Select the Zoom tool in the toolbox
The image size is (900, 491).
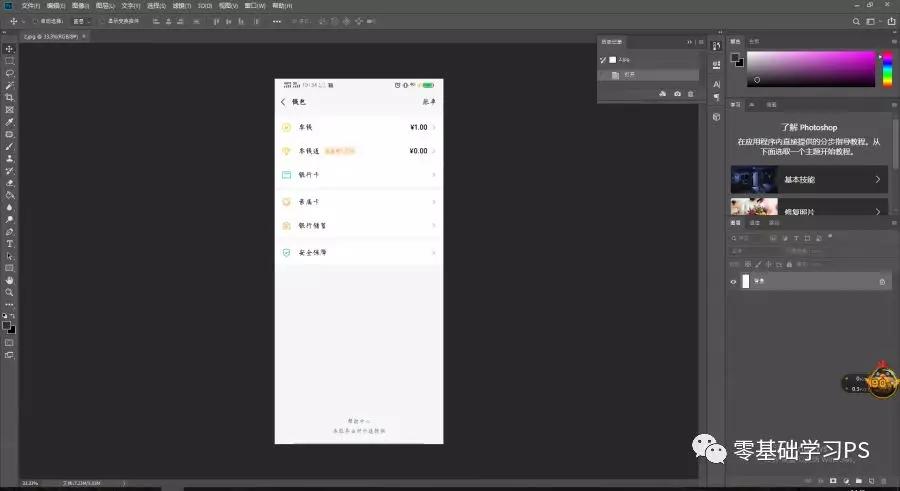pos(9,292)
